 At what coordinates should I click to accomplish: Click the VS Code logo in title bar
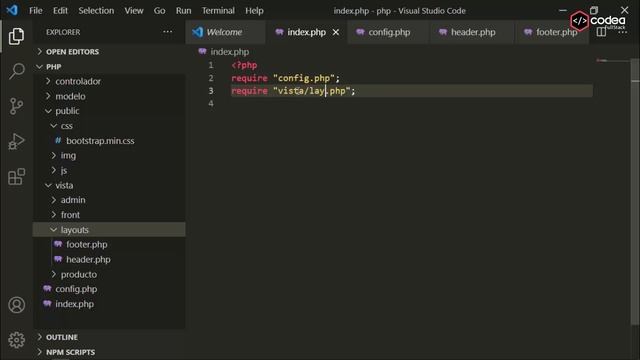12,10
